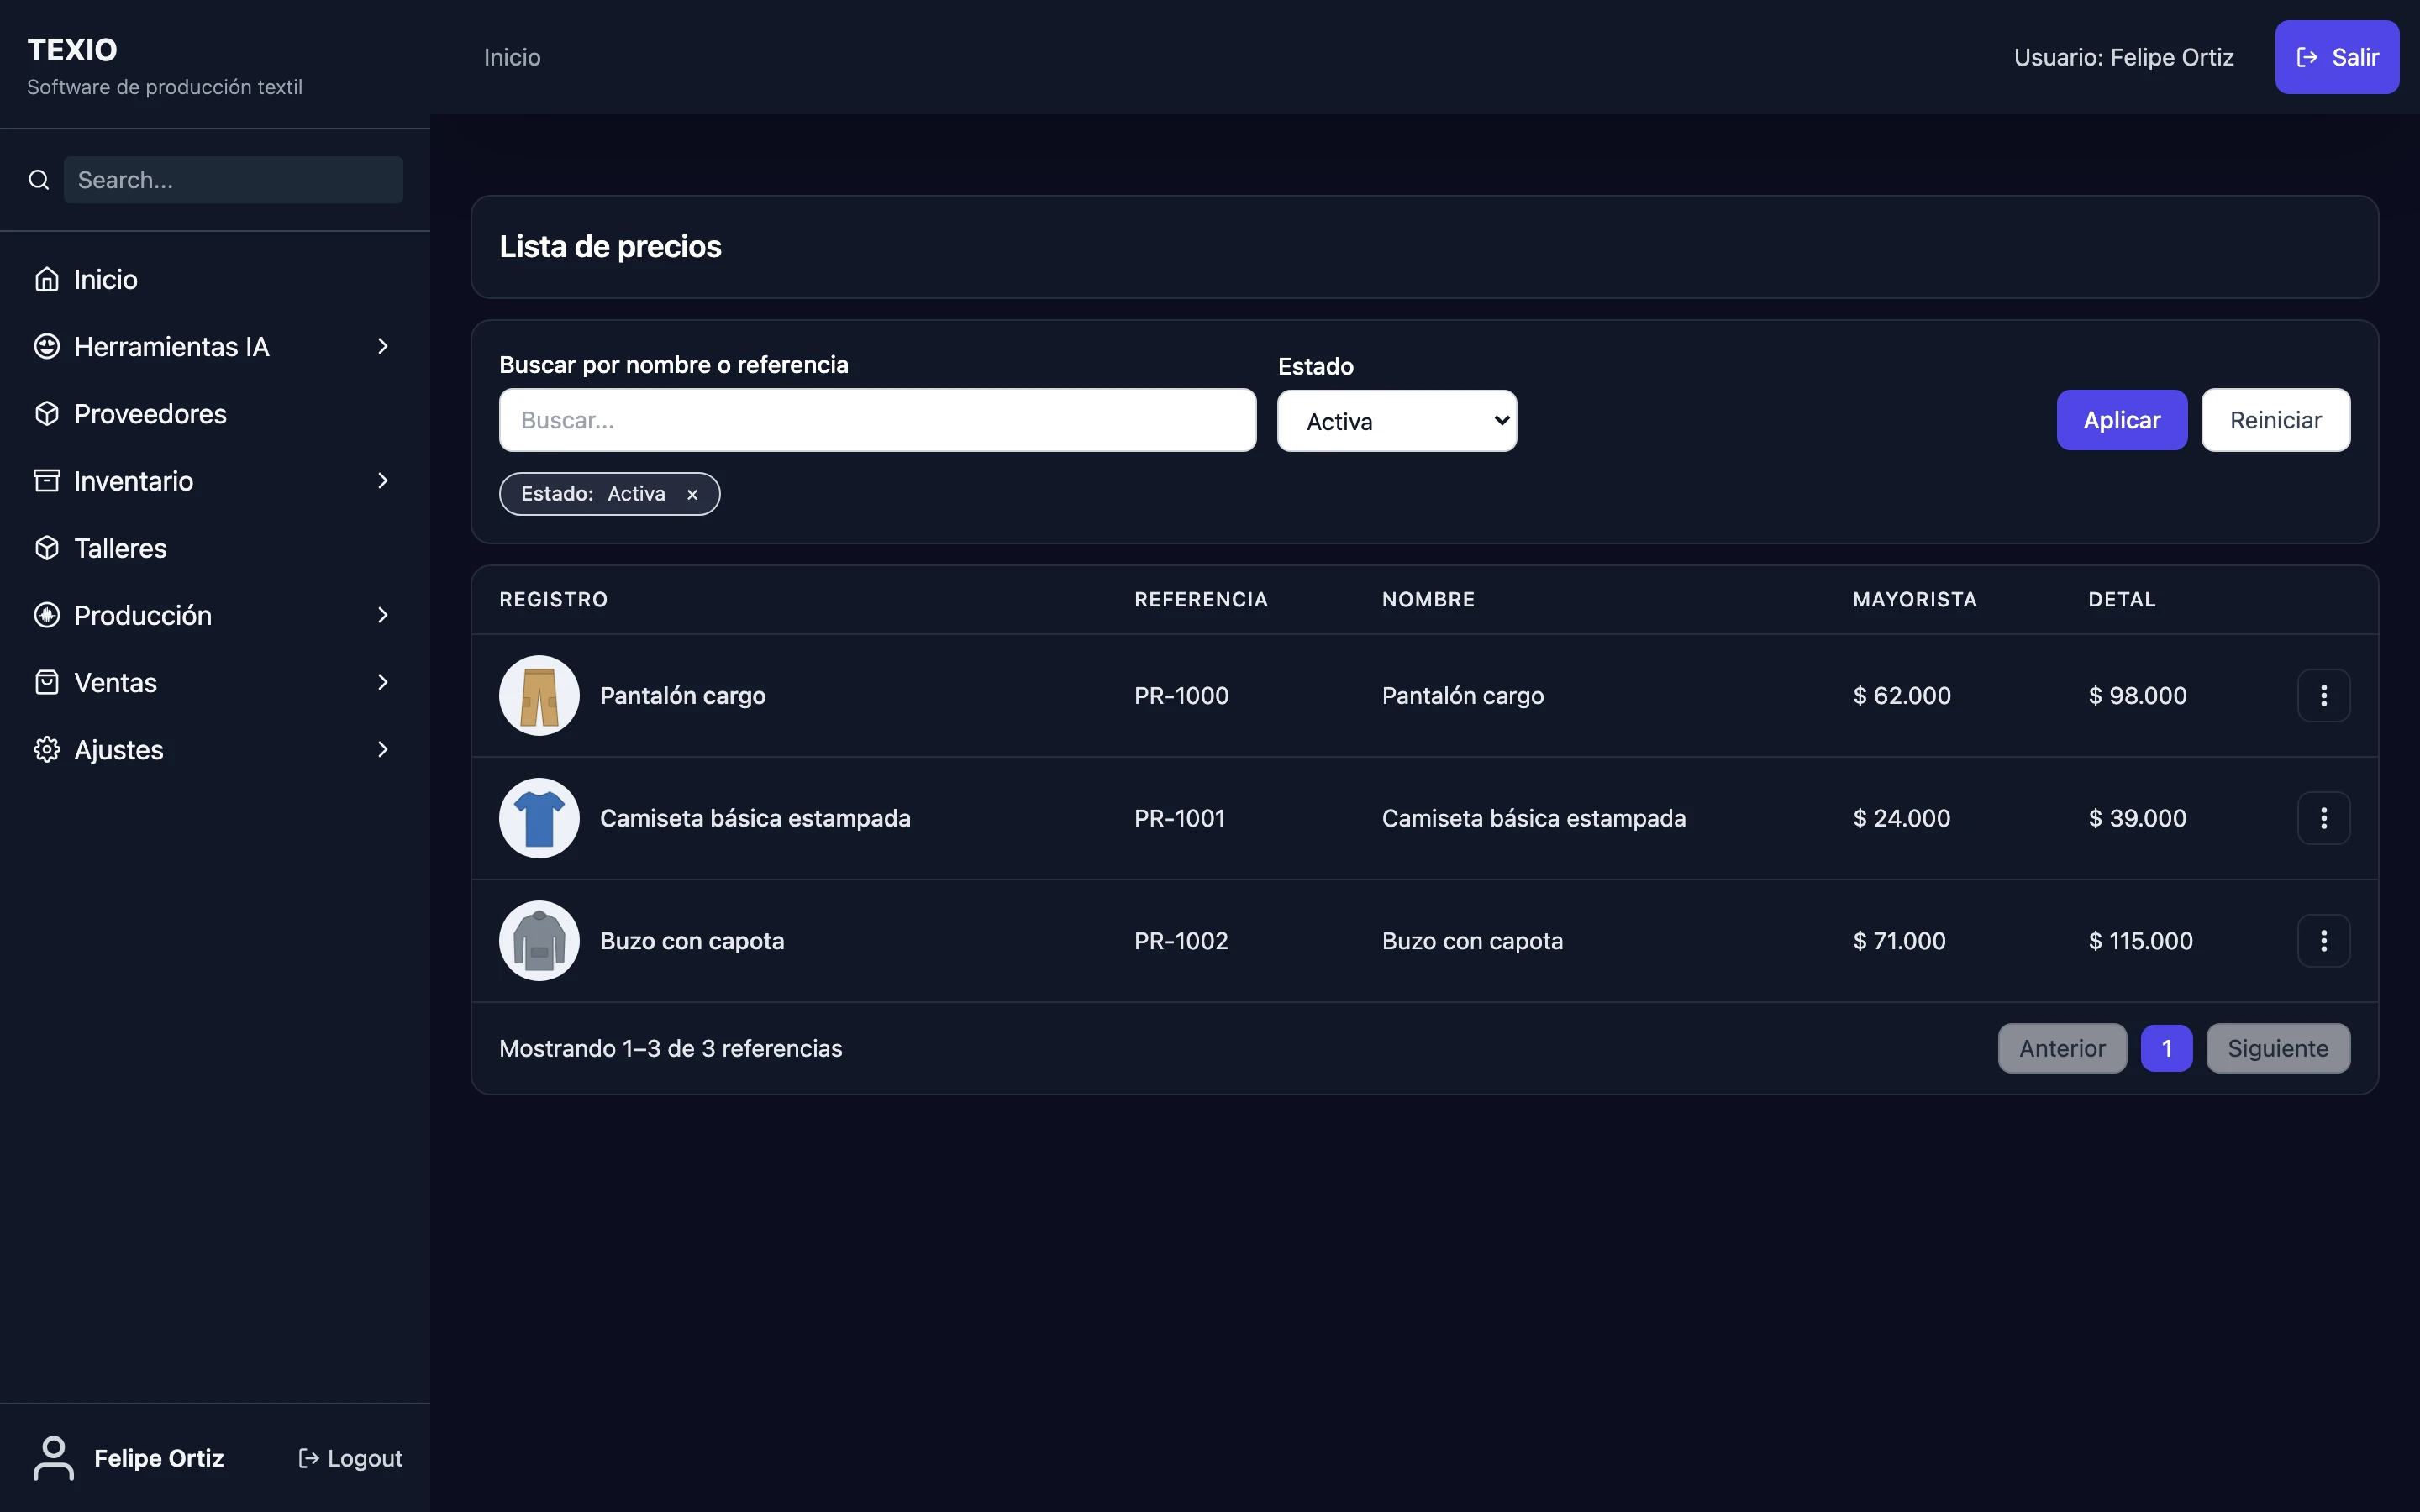Click the $ 62.000 mayorista price
This screenshot has height=1512, width=2420.
(1901, 695)
